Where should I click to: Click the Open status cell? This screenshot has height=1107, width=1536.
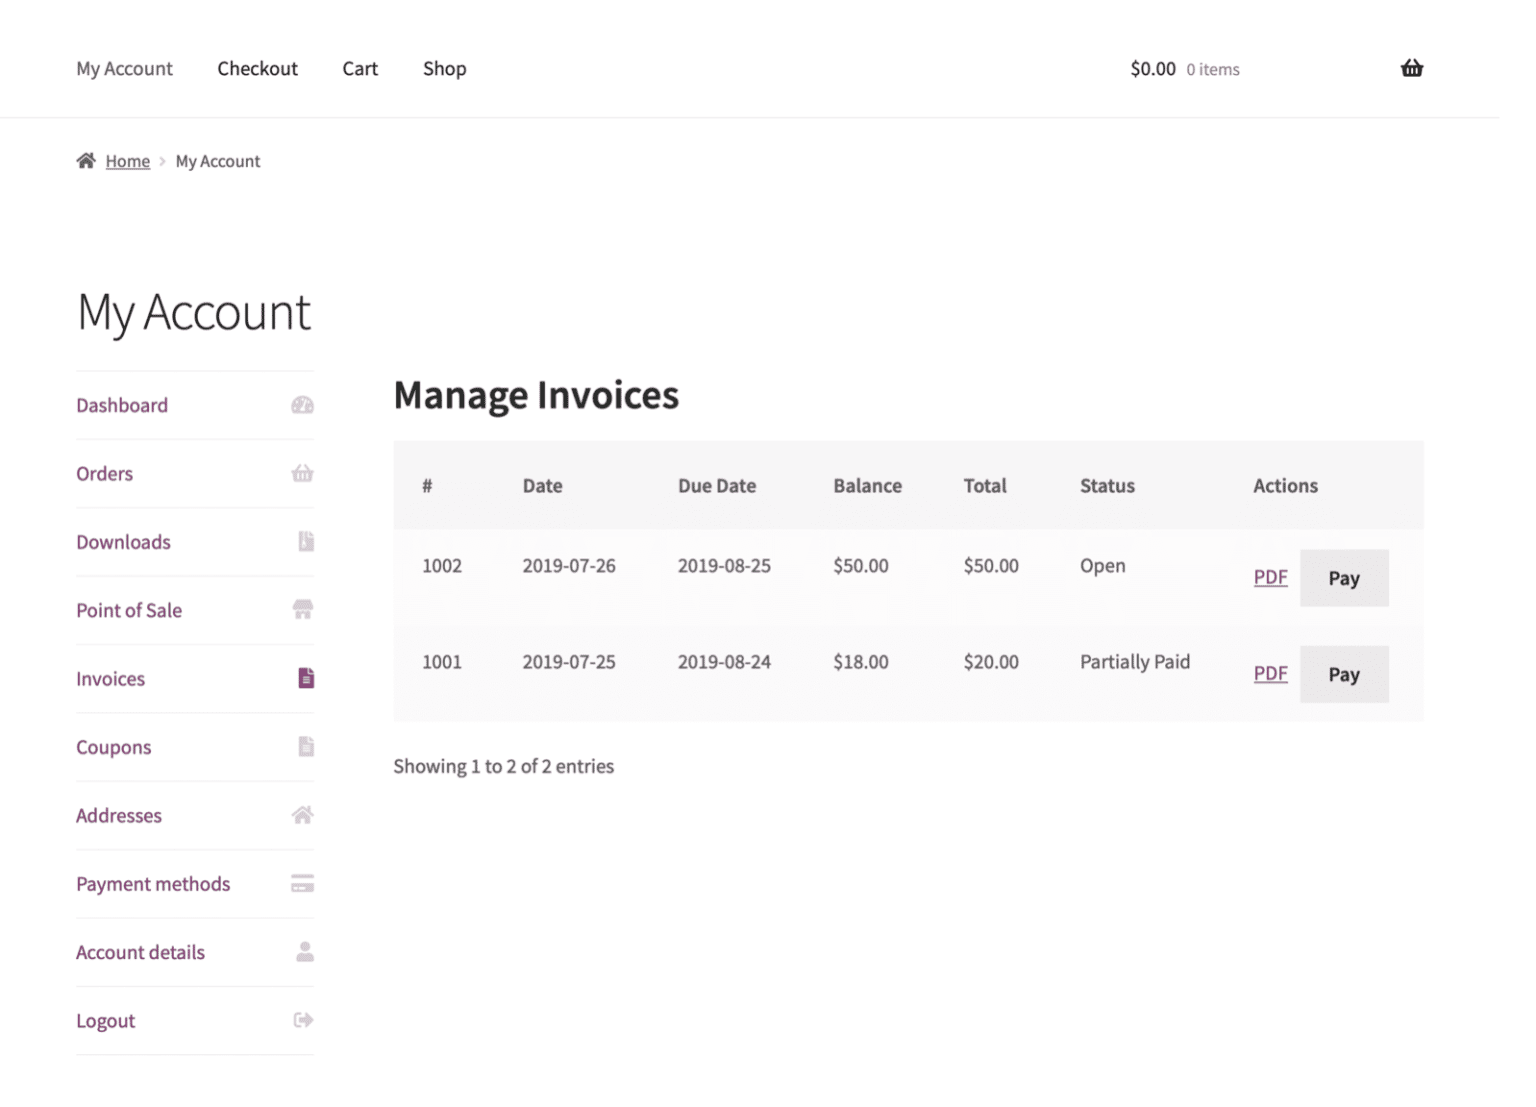pos(1103,566)
